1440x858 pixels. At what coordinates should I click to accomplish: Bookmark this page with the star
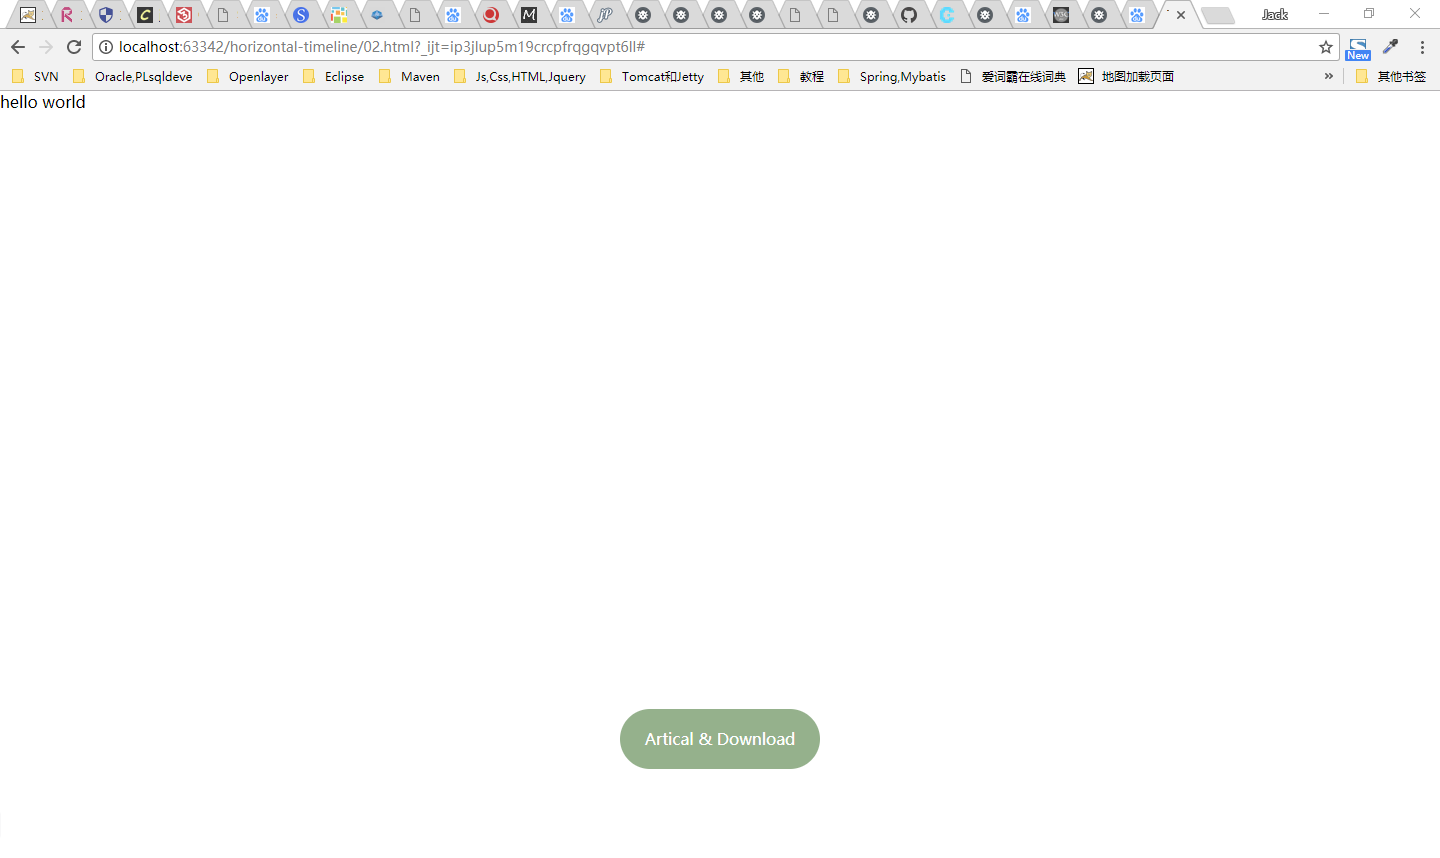coord(1326,47)
